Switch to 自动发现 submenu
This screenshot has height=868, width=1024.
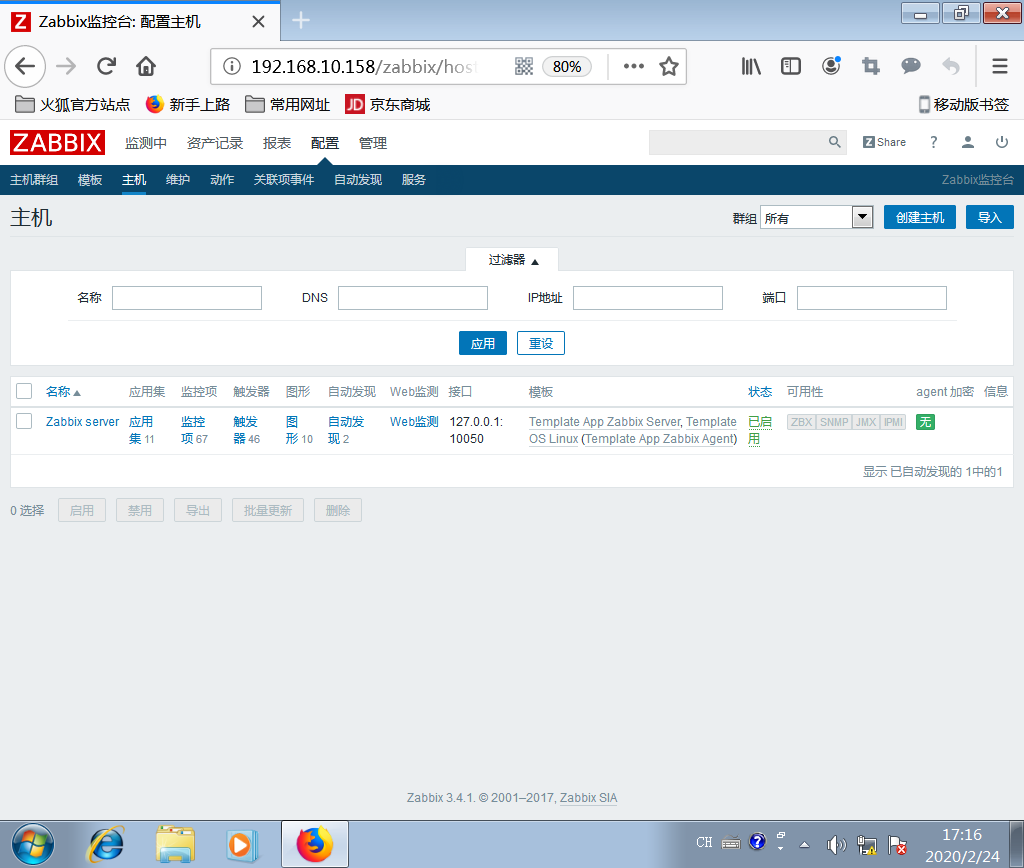pyautogui.click(x=358, y=180)
